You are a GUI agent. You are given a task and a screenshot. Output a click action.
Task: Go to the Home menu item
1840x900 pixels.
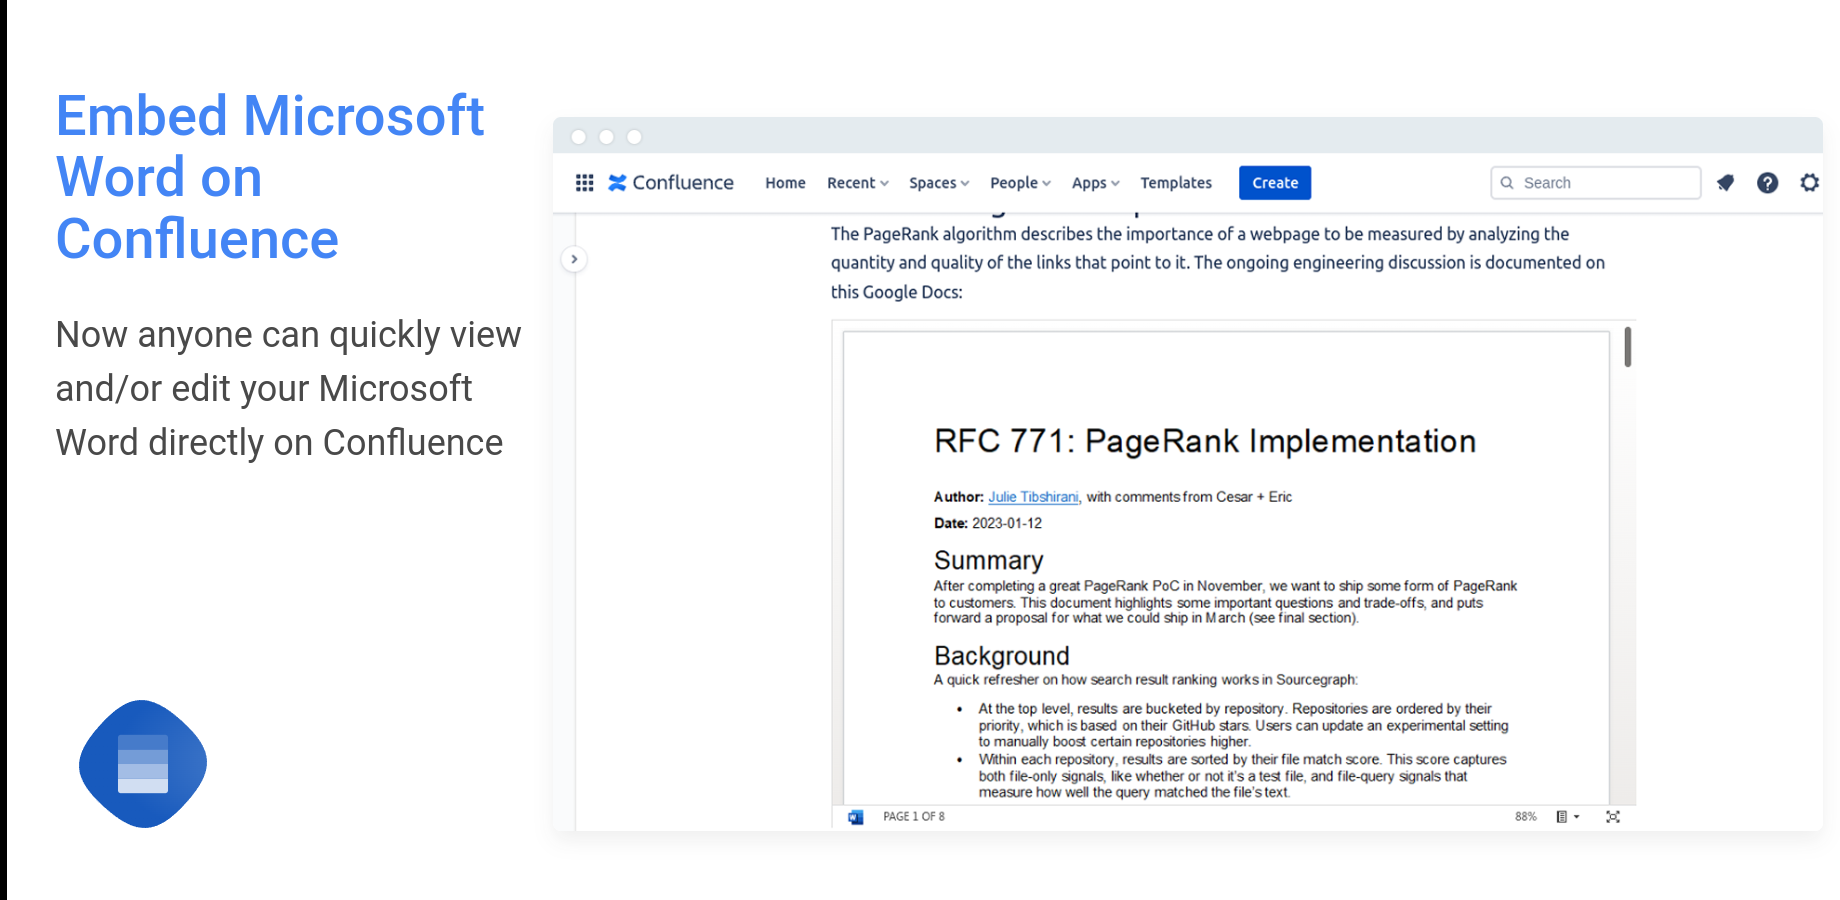point(785,183)
